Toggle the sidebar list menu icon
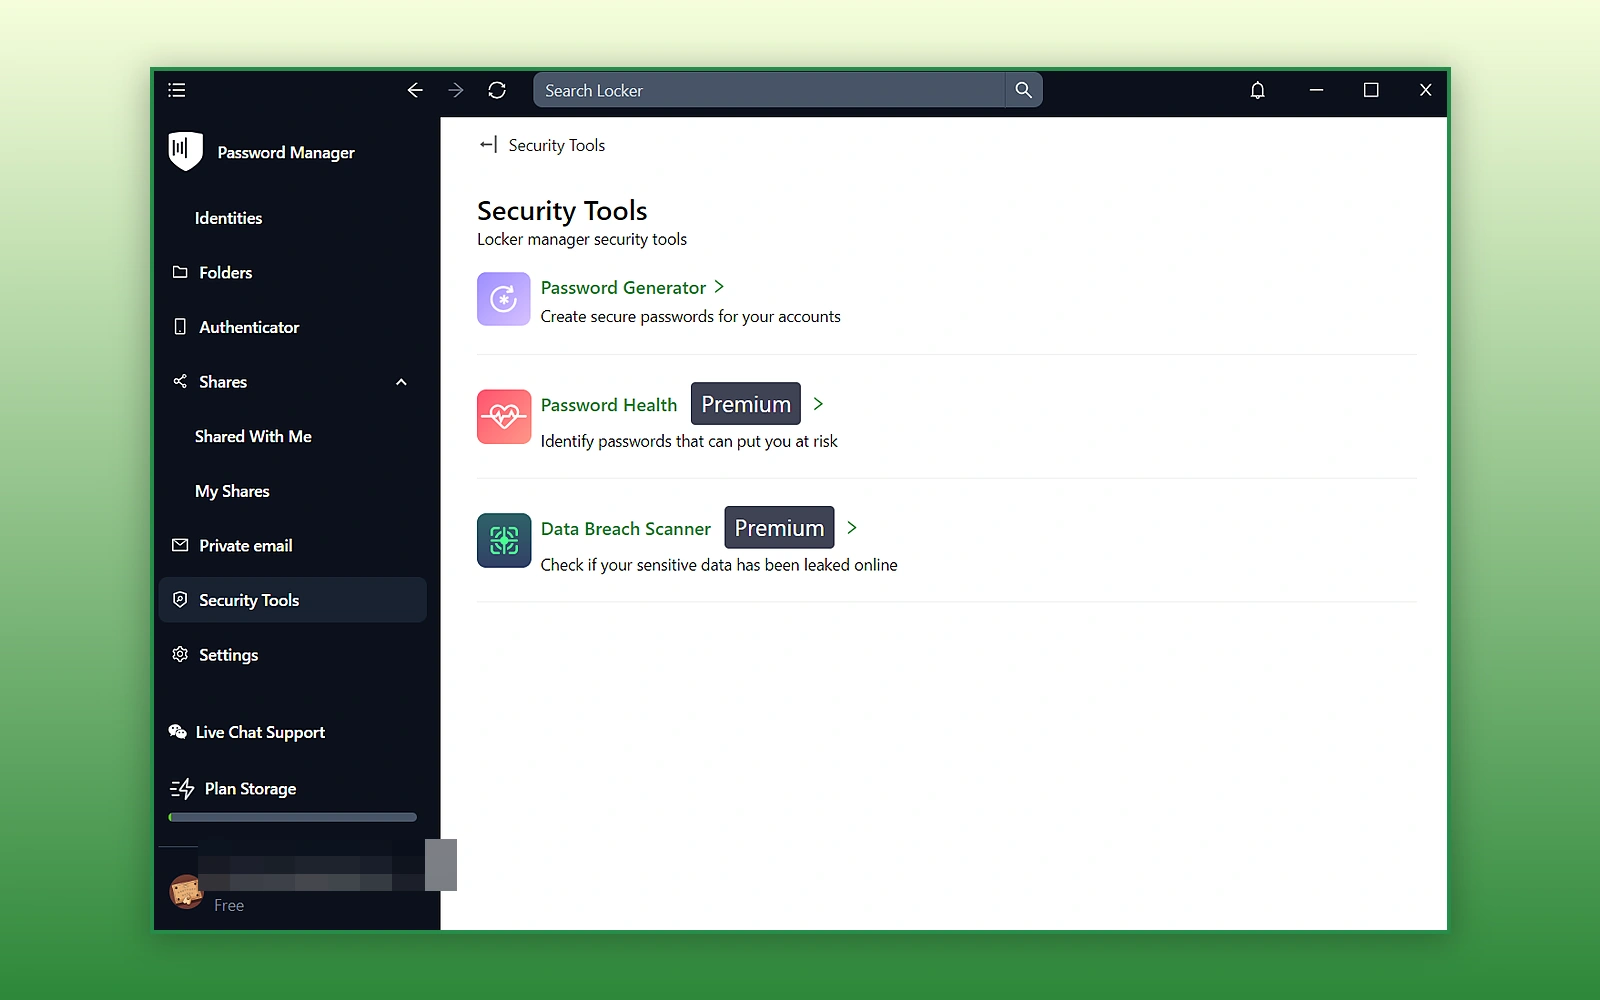Image resolution: width=1600 pixels, height=1000 pixels. pos(177,90)
